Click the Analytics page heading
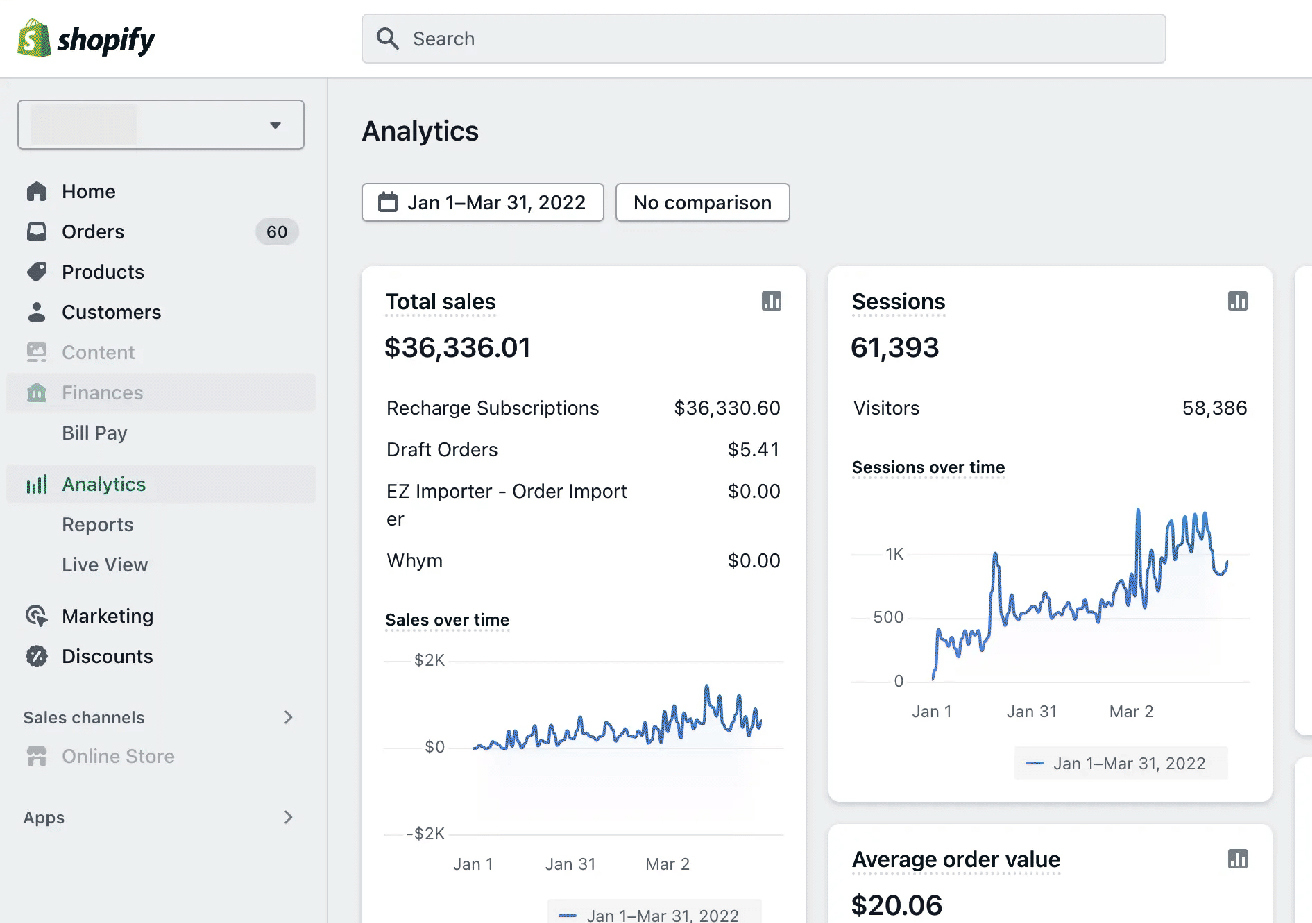 (x=420, y=131)
